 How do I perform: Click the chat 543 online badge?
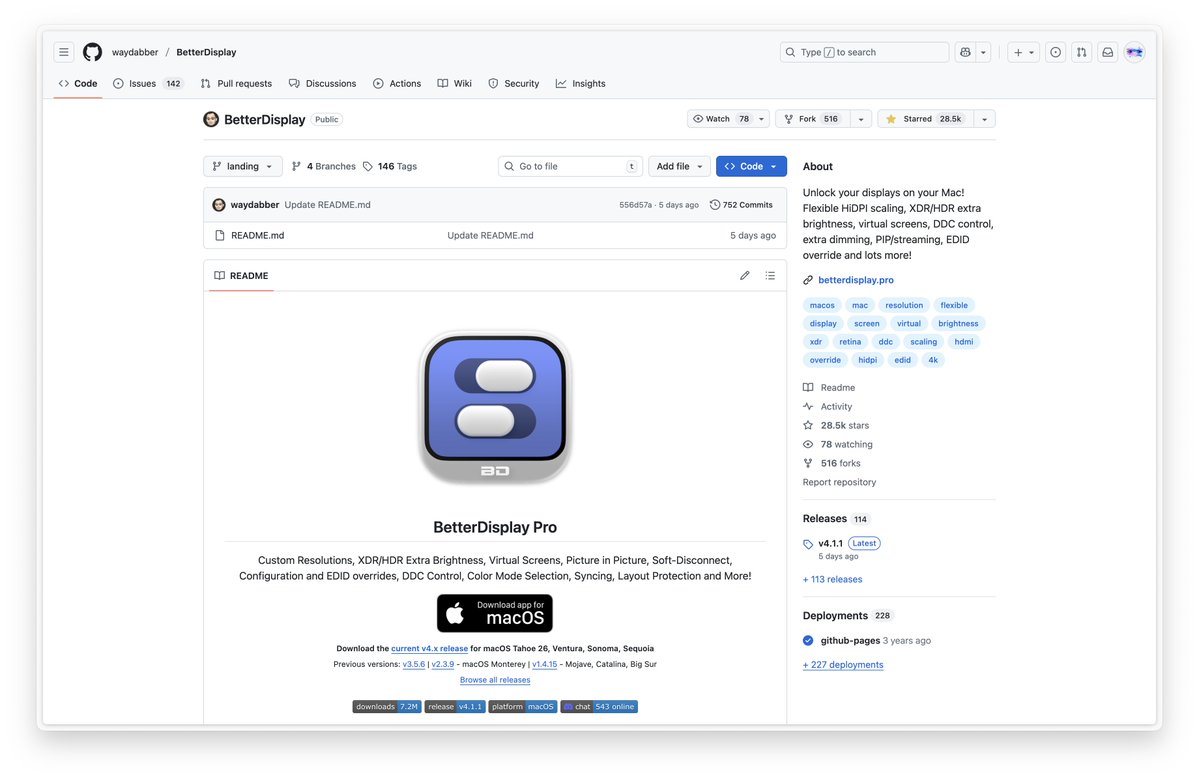tap(599, 706)
